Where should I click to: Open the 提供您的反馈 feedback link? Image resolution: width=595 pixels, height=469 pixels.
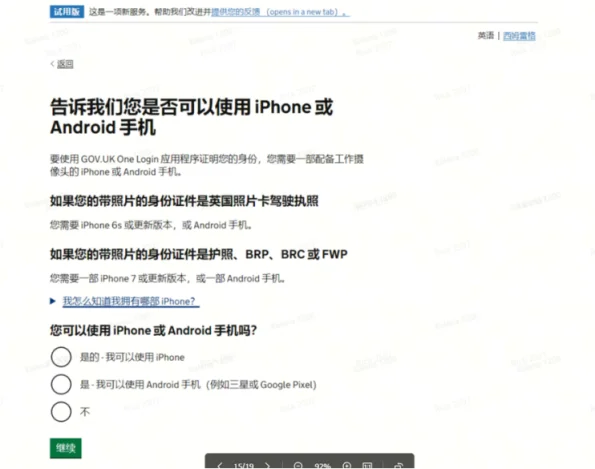click(280, 12)
